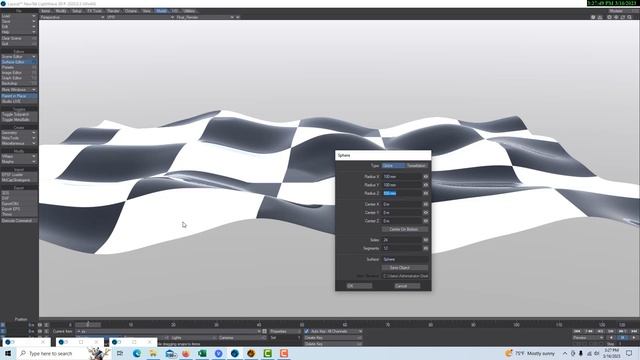Click the envelope icon beside Radius Z
Viewport: 640px width, 360px height.
(426, 193)
